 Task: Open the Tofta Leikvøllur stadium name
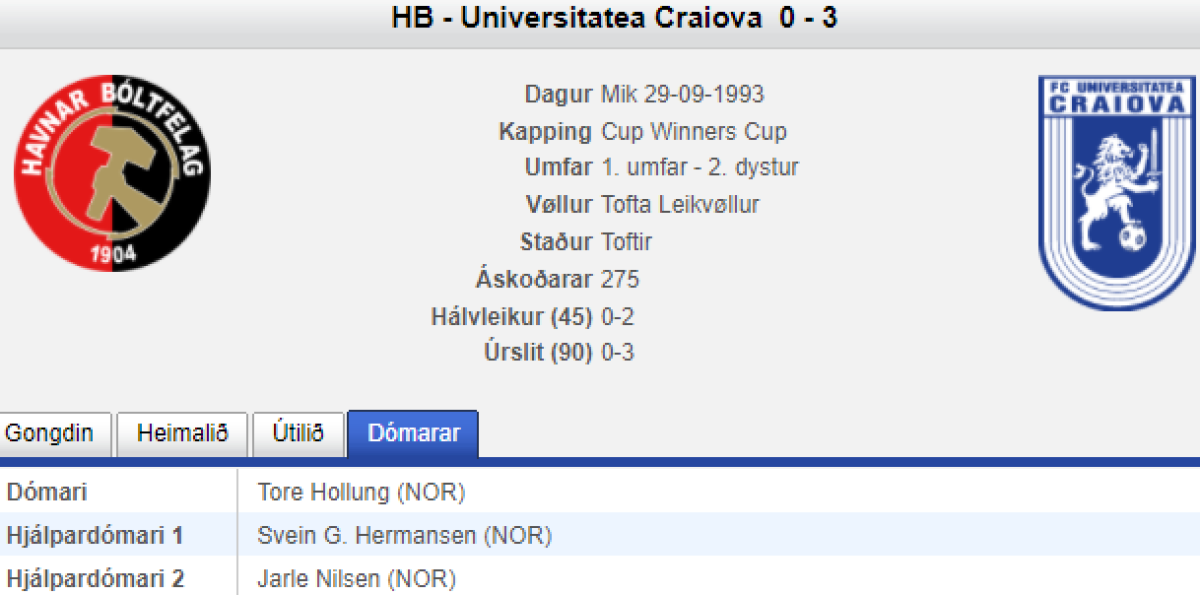coord(680,205)
